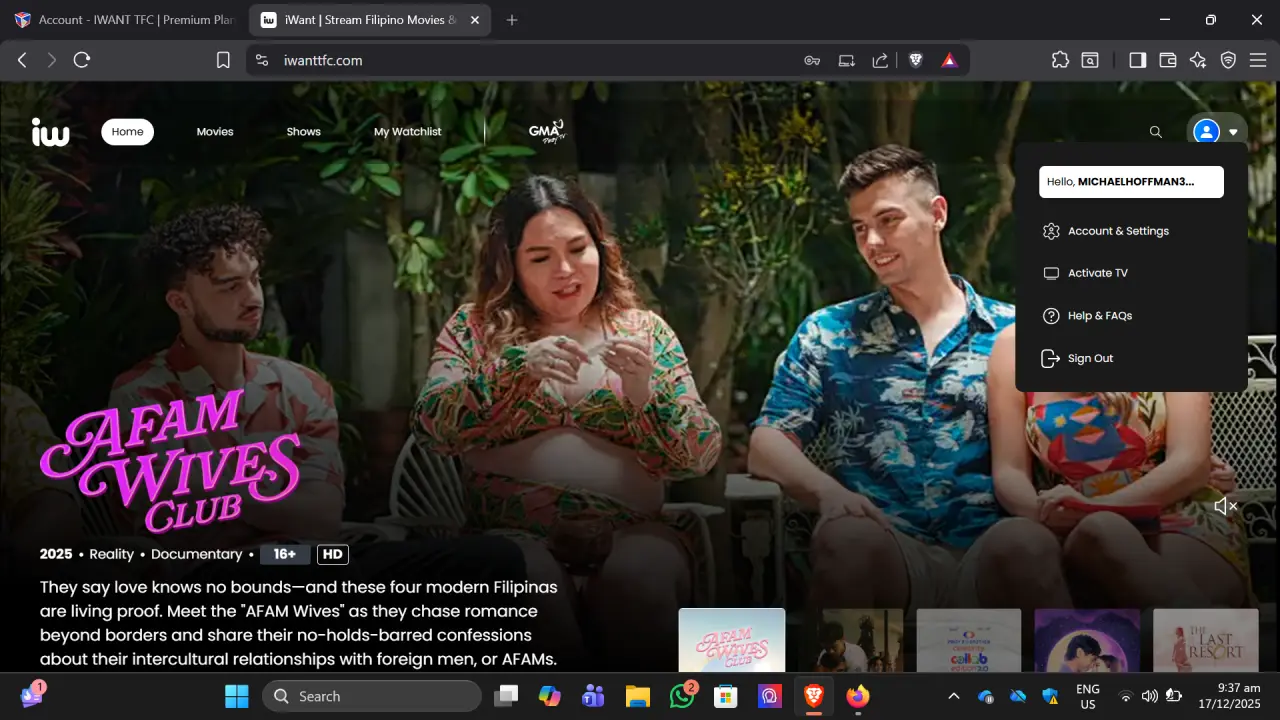Open Firefox from the taskbar
Screen dimensions: 1280x720
point(858,696)
